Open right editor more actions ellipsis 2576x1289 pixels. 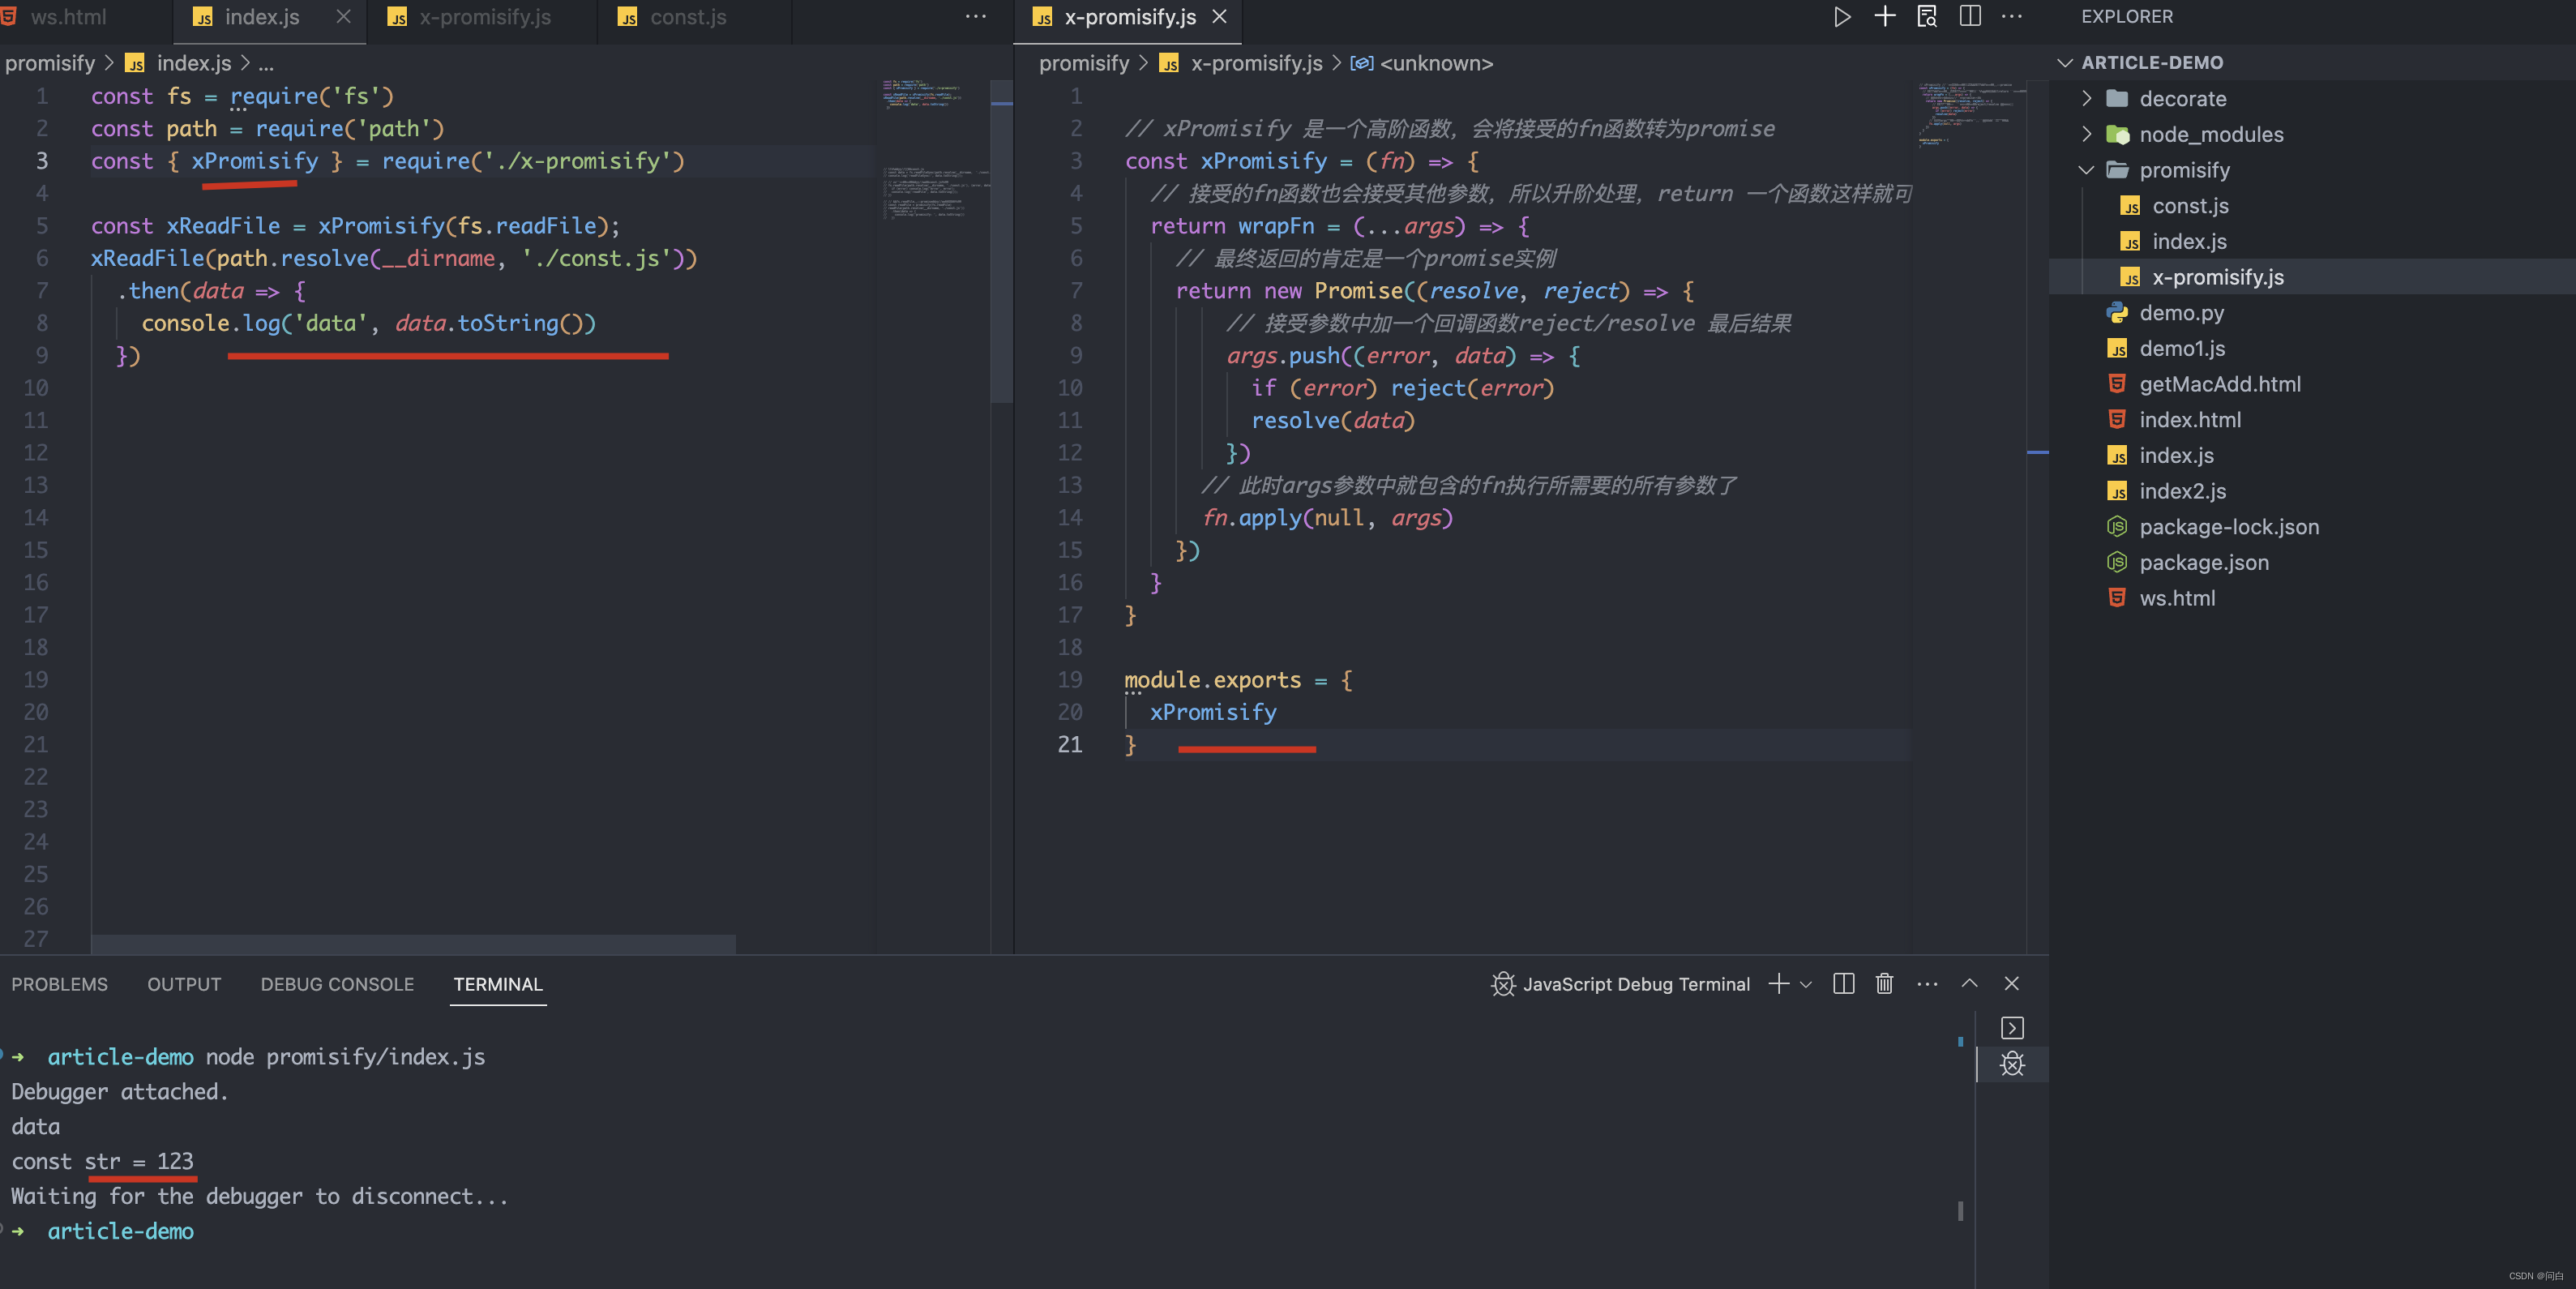[x=2011, y=17]
